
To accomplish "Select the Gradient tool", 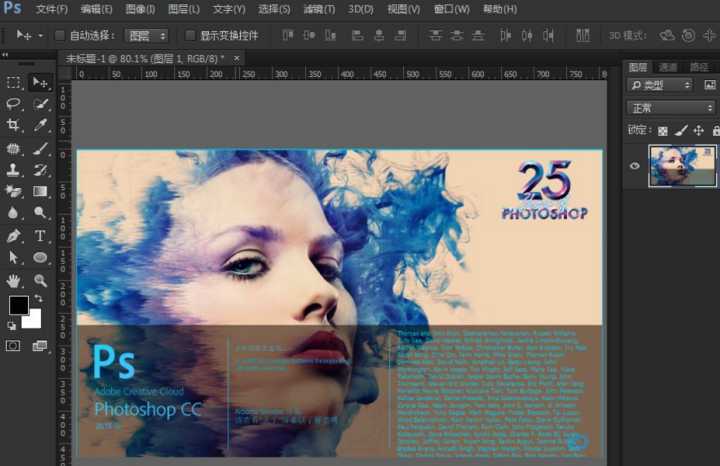I will (40, 191).
